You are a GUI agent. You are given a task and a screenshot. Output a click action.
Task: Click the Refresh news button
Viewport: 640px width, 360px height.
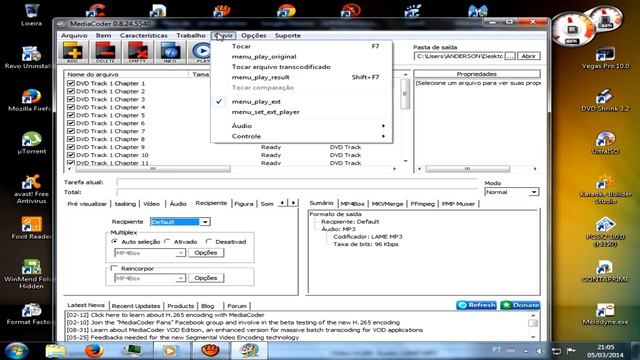click(476, 305)
